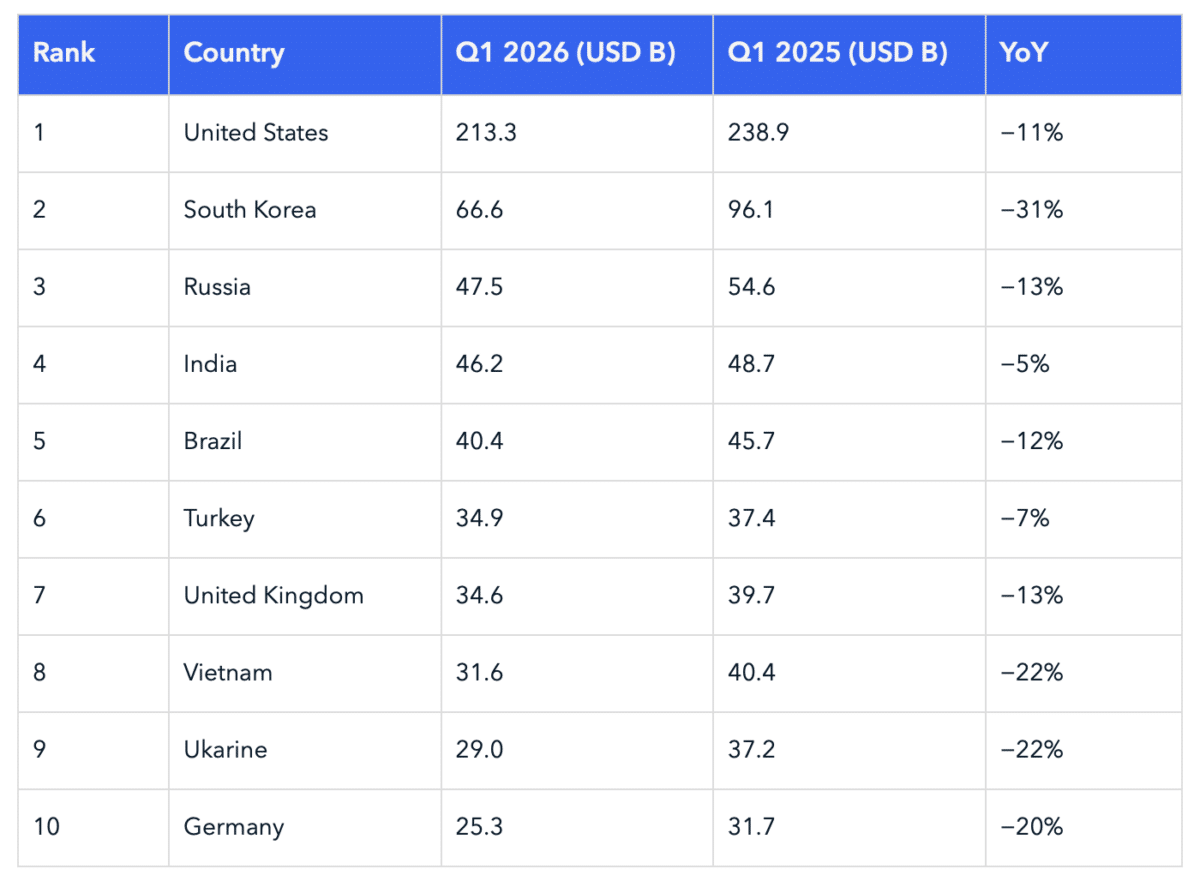Click the United Kingdom cell

click(273, 596)
